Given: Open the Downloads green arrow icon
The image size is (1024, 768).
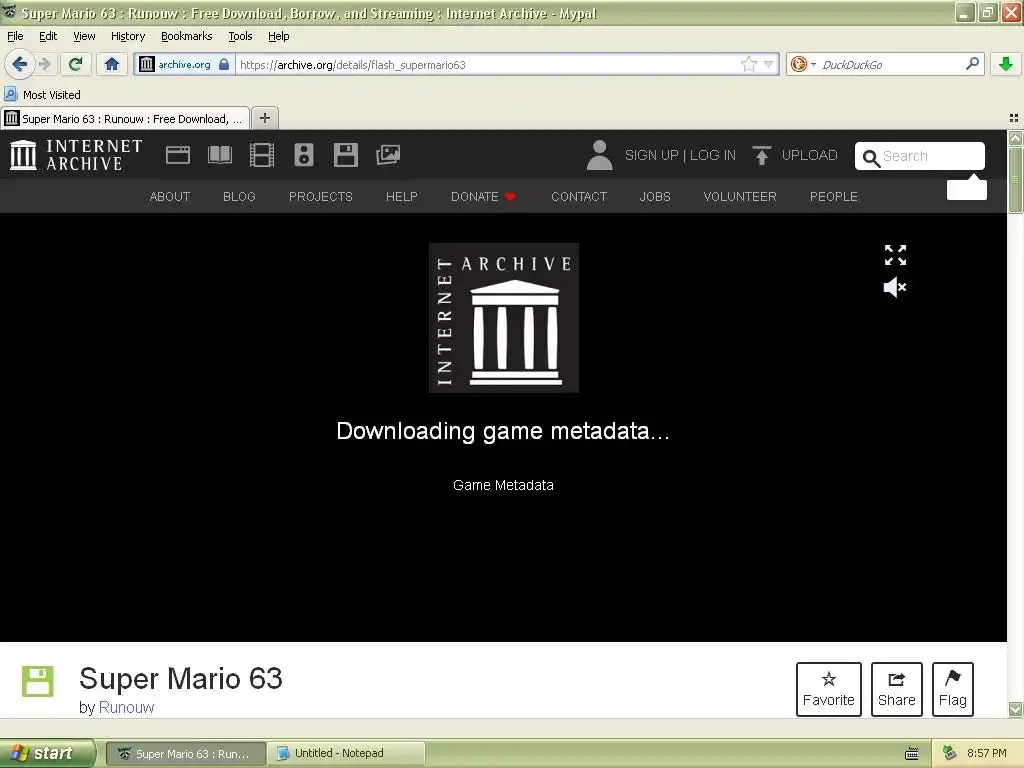Looking at the screenshot, I should coord(1006,64).
